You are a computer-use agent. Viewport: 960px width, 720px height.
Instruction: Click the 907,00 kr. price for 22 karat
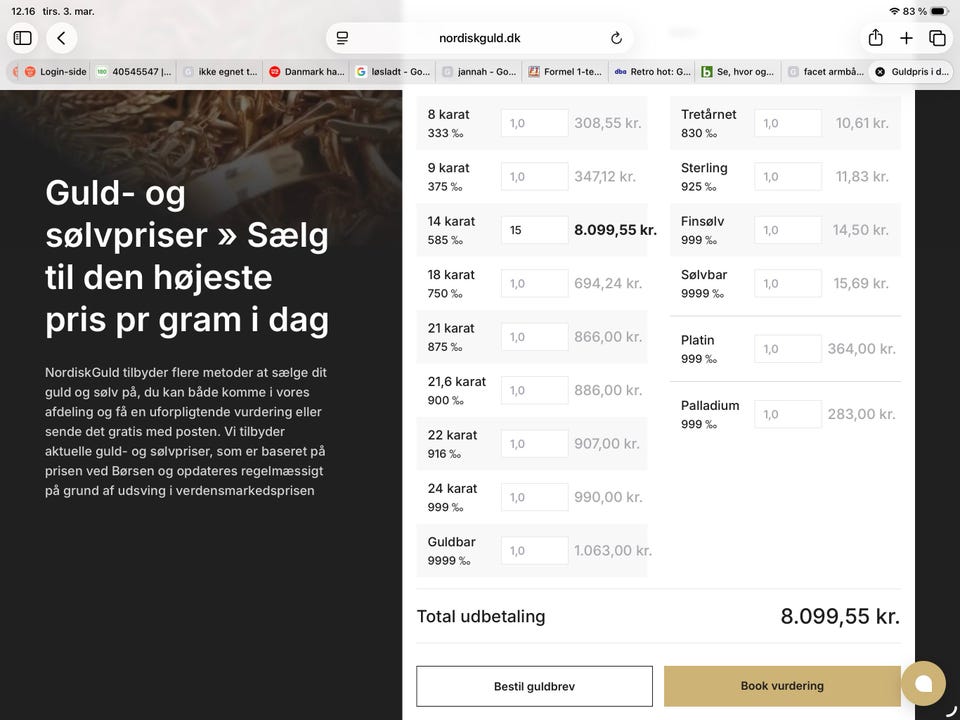pyautogui.click(x=607, y=444)
